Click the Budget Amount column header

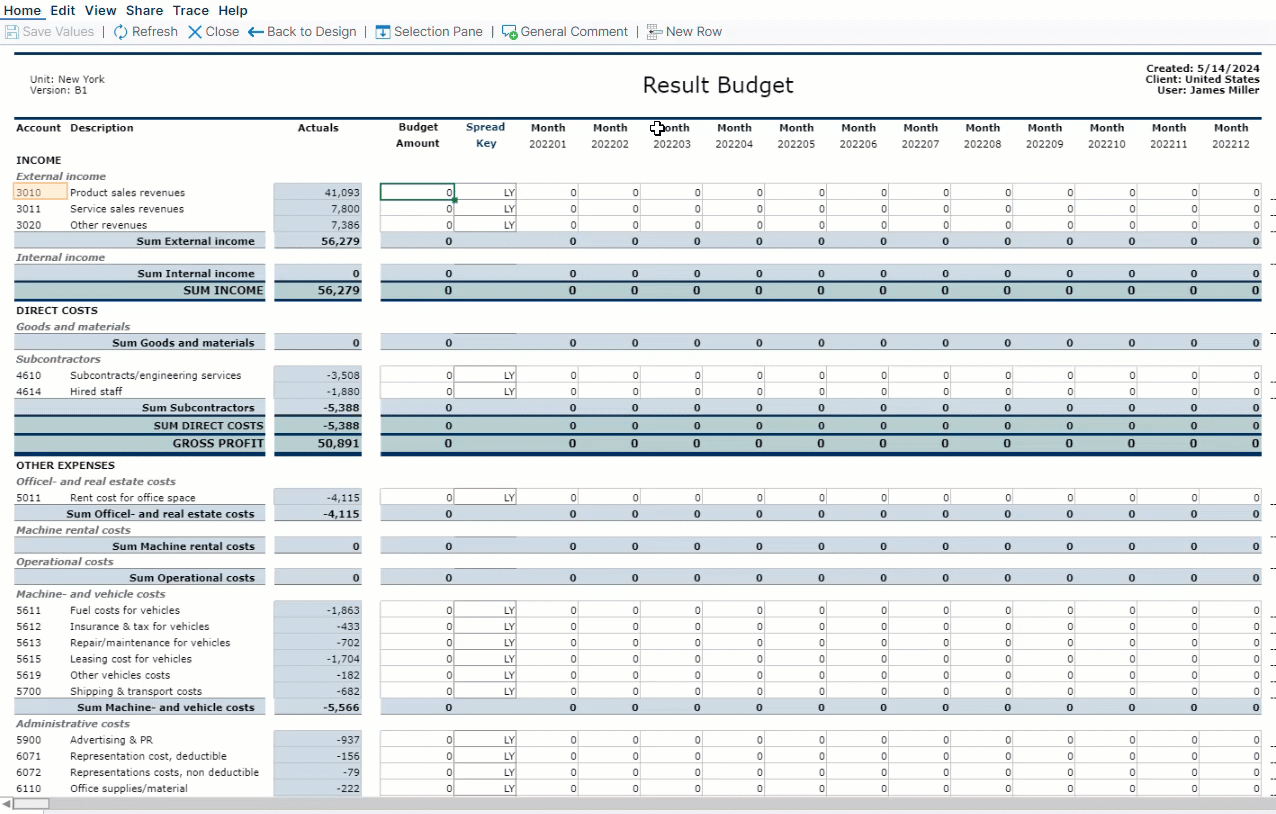tap(418, 136)
